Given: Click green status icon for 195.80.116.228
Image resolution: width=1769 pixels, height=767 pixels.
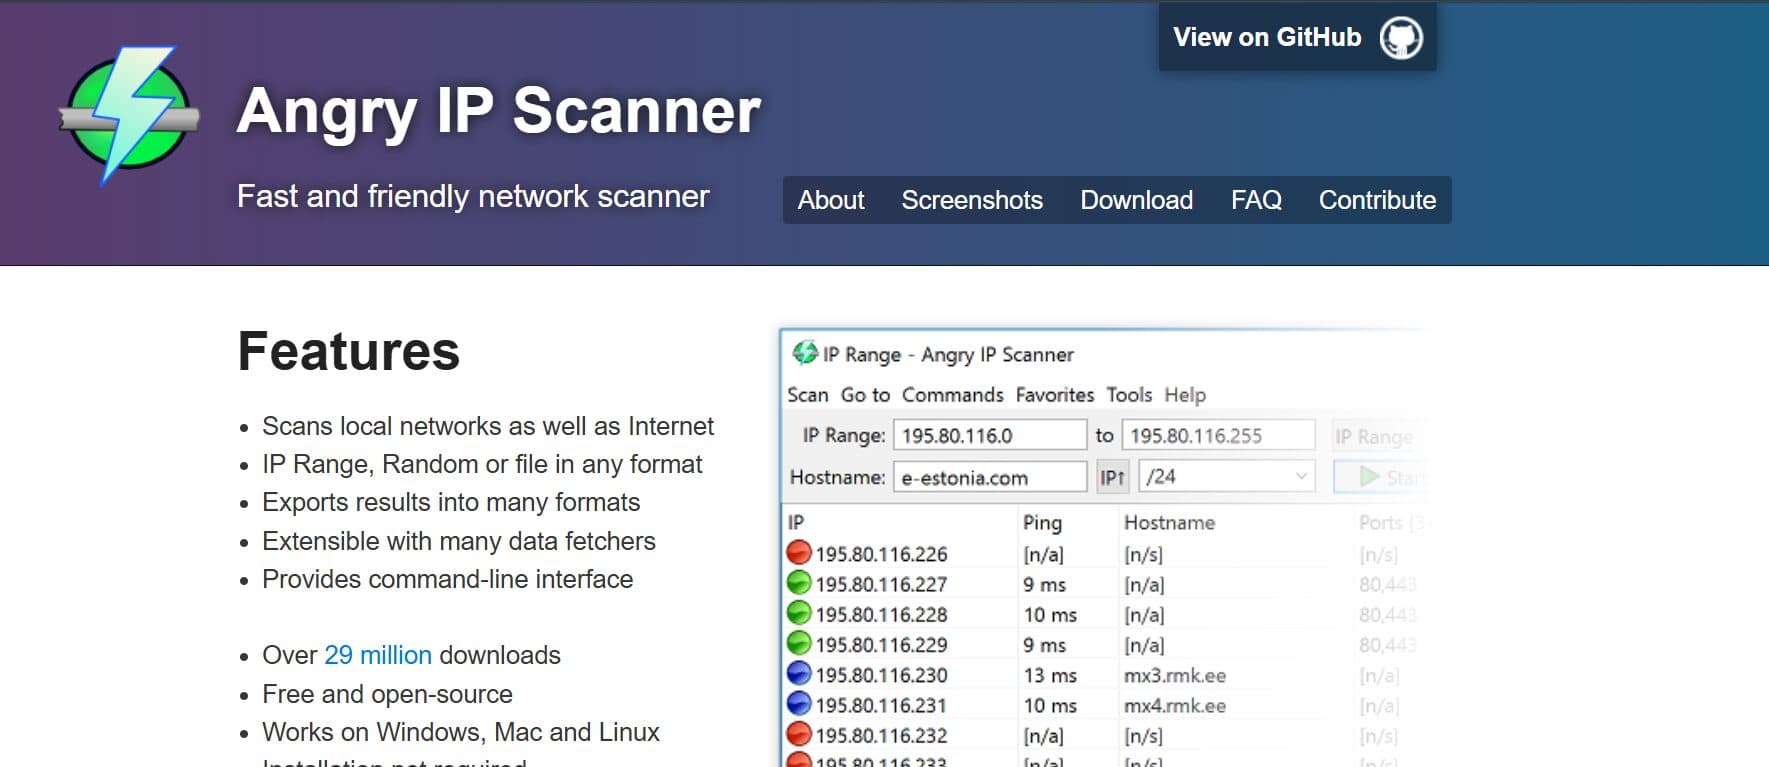Looking at the screenshot, I should pos(798,613).
